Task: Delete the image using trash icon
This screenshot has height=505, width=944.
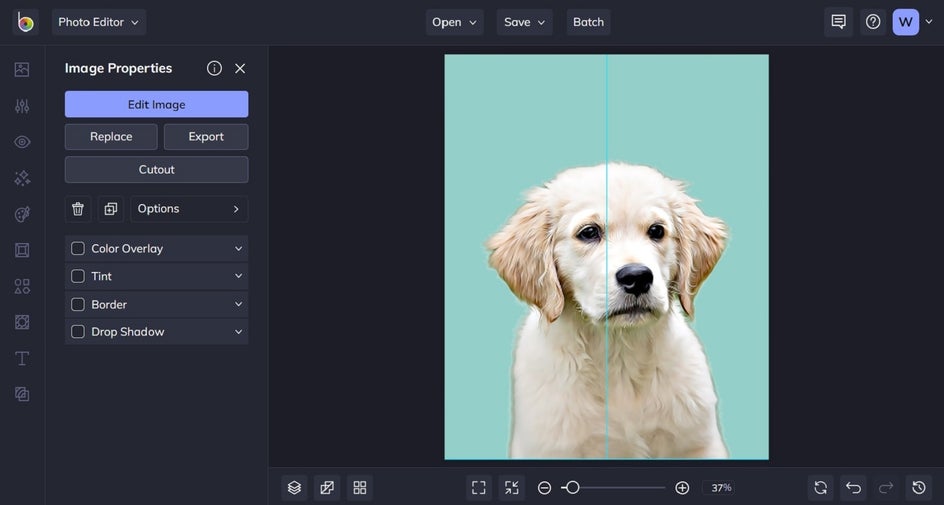Action: point(78,209)
